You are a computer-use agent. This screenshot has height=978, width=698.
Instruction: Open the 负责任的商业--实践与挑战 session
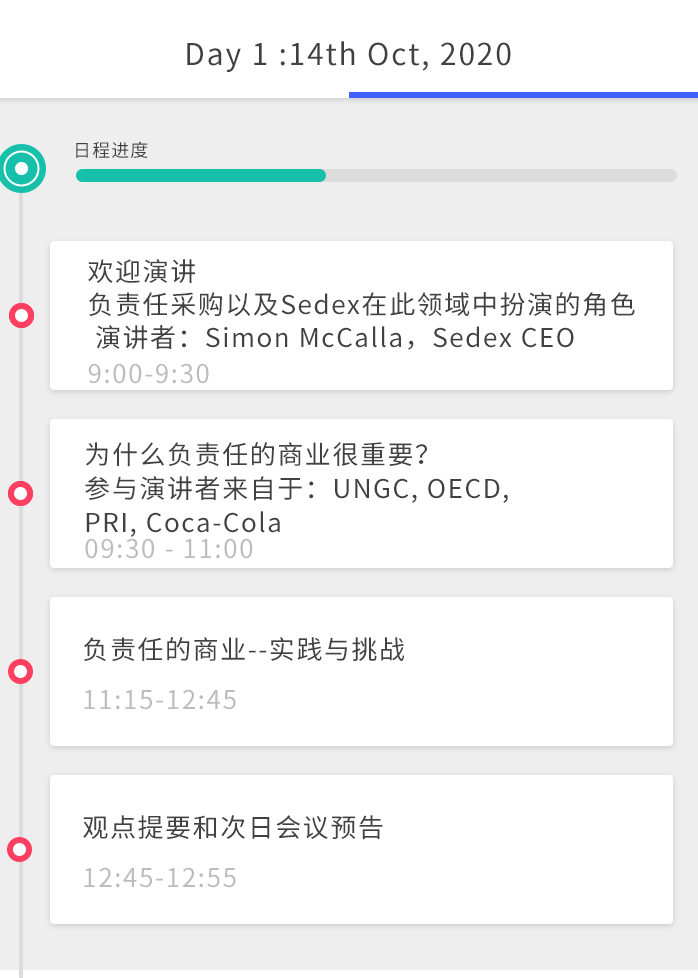pos(244,650)
